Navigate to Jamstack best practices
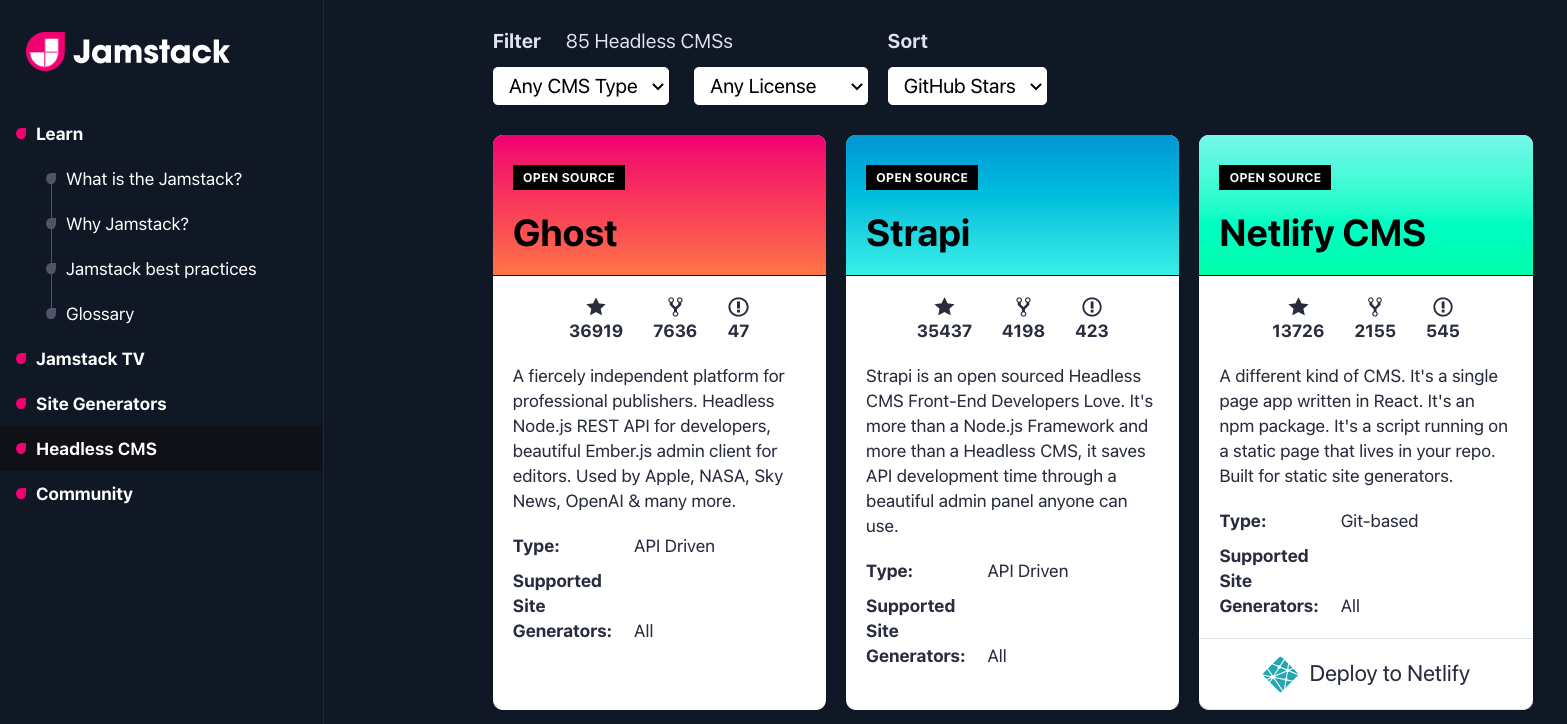 (x=161, y=269)
